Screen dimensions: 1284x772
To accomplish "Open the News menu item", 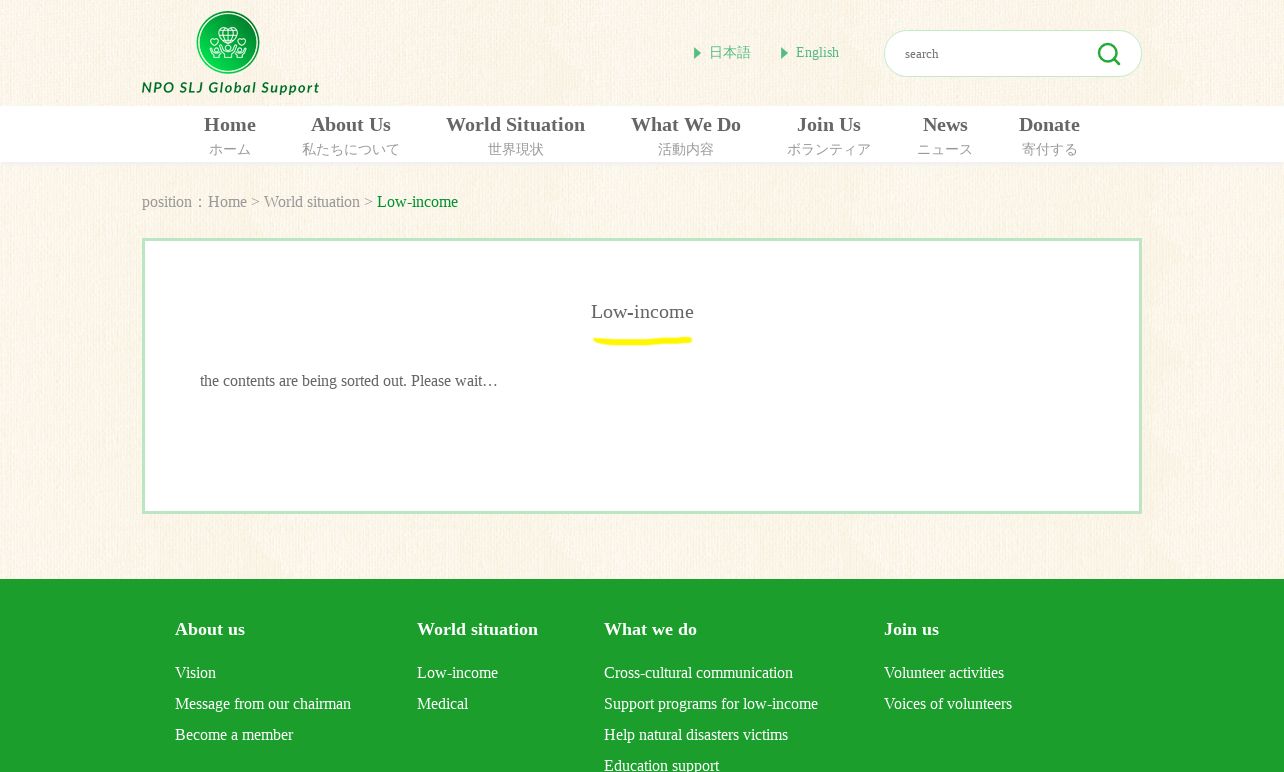I will click(945, 135).
